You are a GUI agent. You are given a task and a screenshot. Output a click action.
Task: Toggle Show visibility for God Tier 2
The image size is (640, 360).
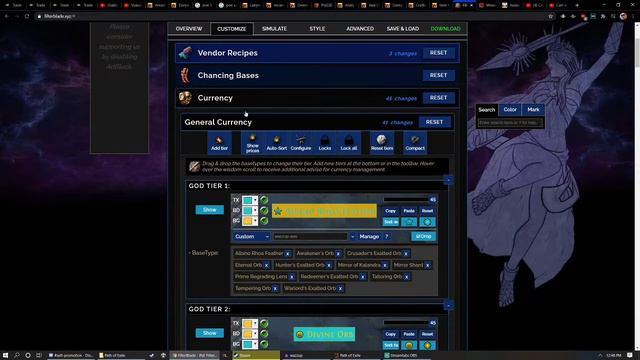click(x=210, y=333)
